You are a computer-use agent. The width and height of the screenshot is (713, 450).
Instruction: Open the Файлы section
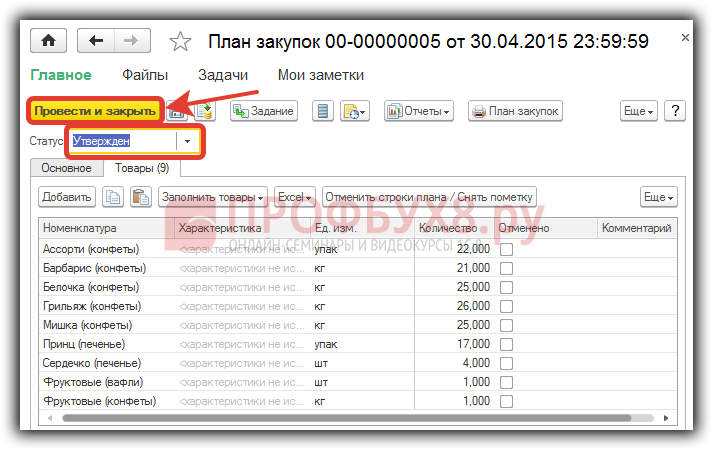pyautogui.click(x=144, y=75)
